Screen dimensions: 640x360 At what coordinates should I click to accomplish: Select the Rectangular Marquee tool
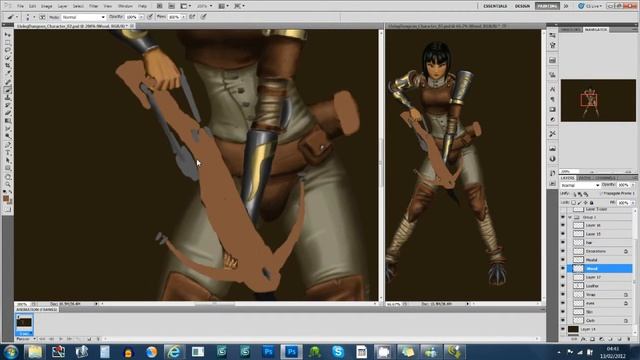8,42
